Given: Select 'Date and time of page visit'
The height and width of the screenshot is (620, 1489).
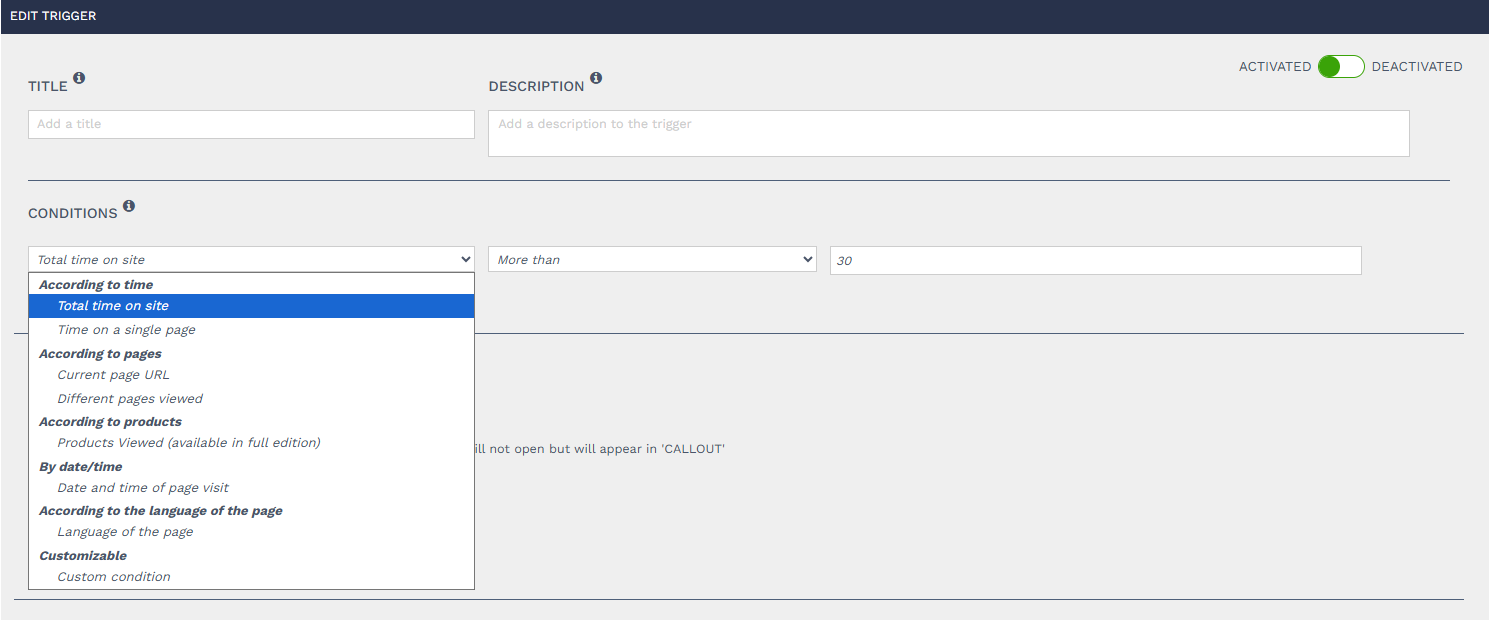Looking at the screenshot, I should pyautogui.click(x=143, y=488).
